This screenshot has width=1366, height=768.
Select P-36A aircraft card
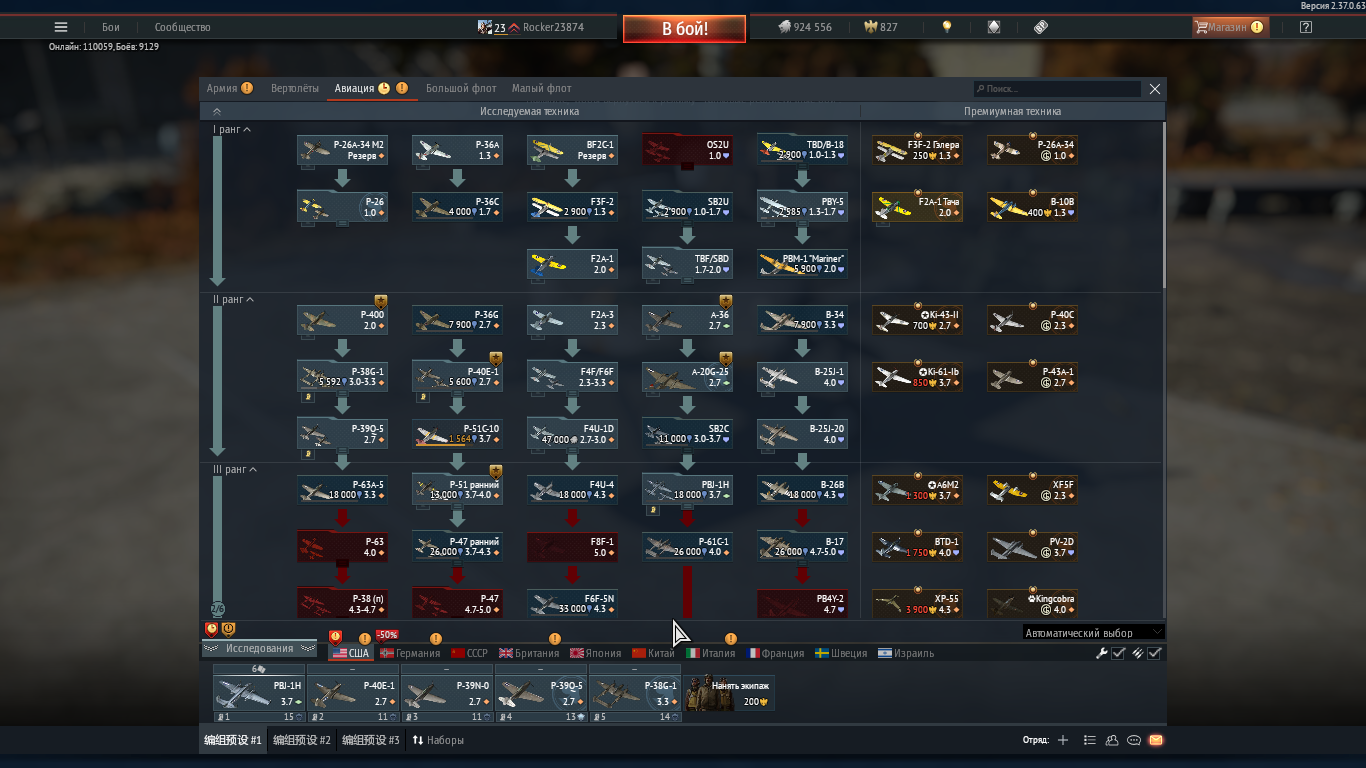click(457, 150)
